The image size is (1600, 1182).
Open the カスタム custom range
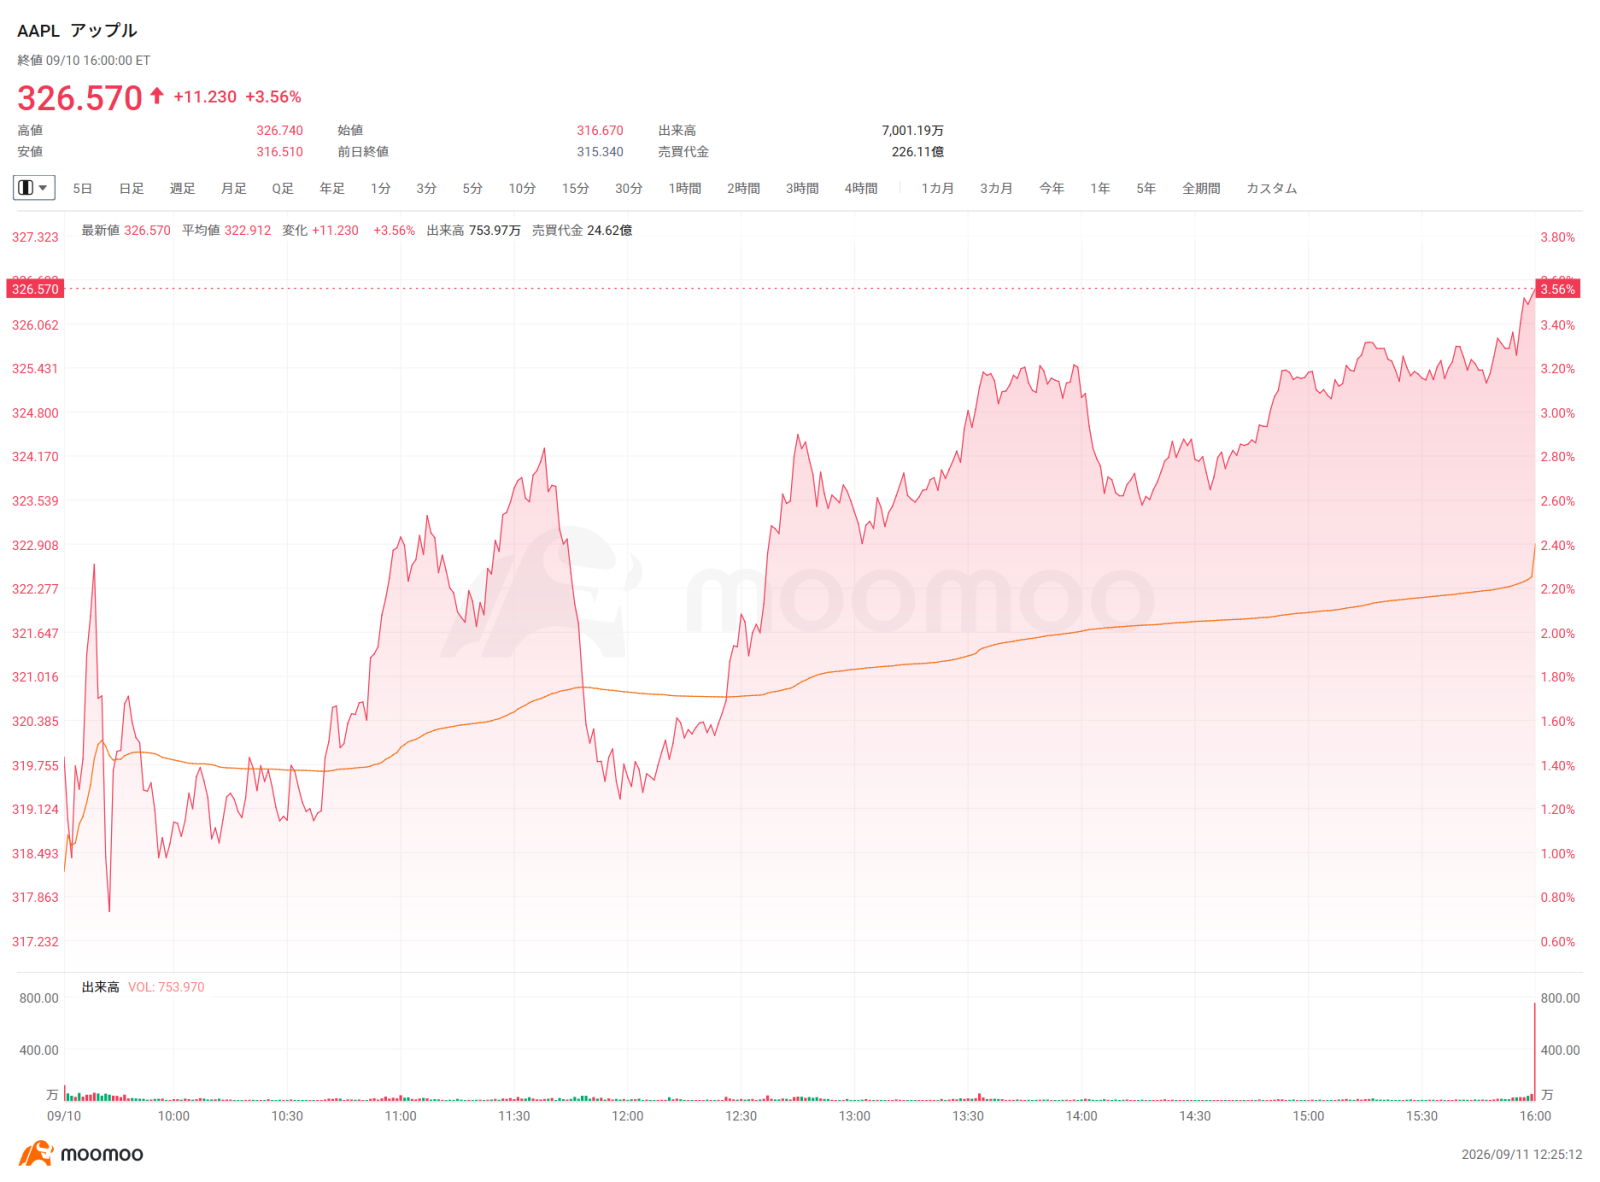click(x=1272, y=188)
